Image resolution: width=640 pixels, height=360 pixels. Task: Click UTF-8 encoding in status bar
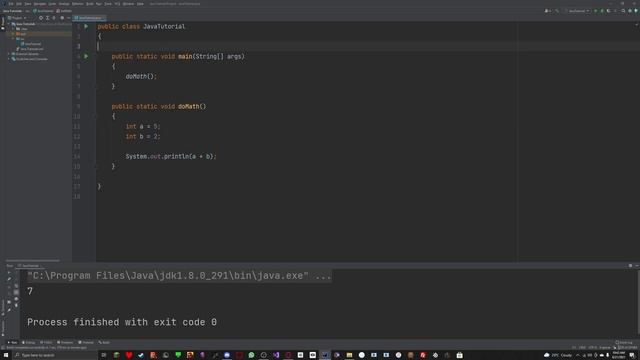(x=593, y=347)
